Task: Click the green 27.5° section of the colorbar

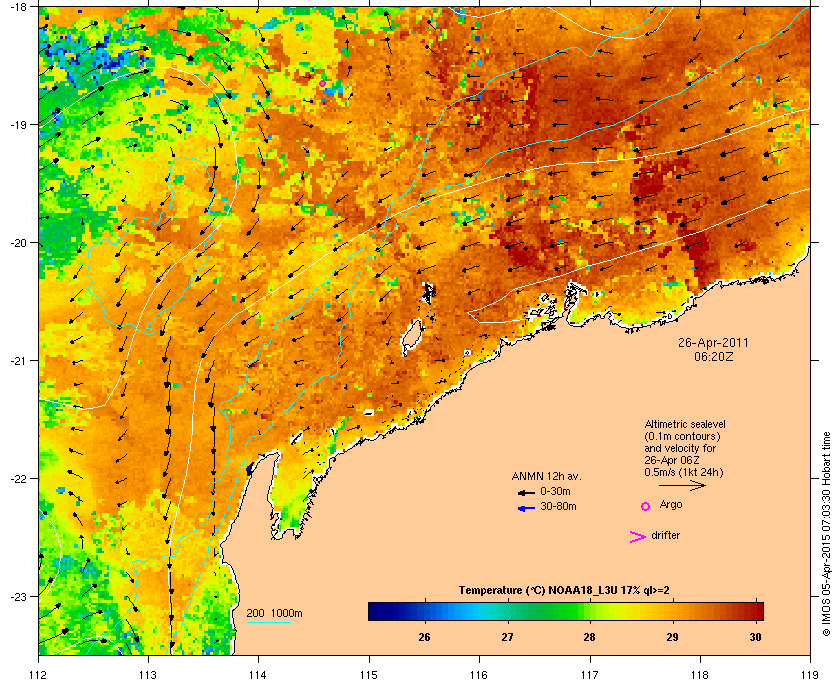Action: coord(549,611)
